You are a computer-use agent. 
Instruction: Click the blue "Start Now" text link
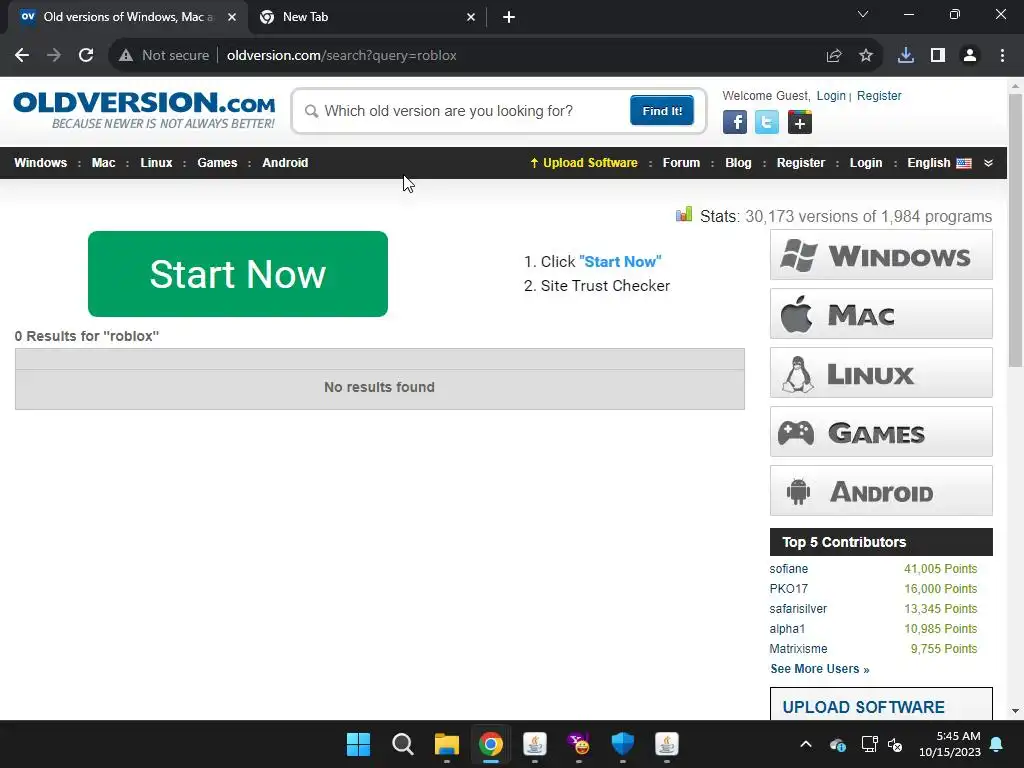[x=620, y=261]
